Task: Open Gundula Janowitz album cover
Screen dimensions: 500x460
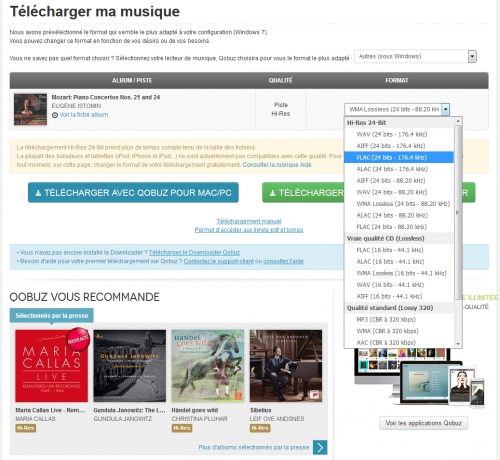Action: coord(130,366)
